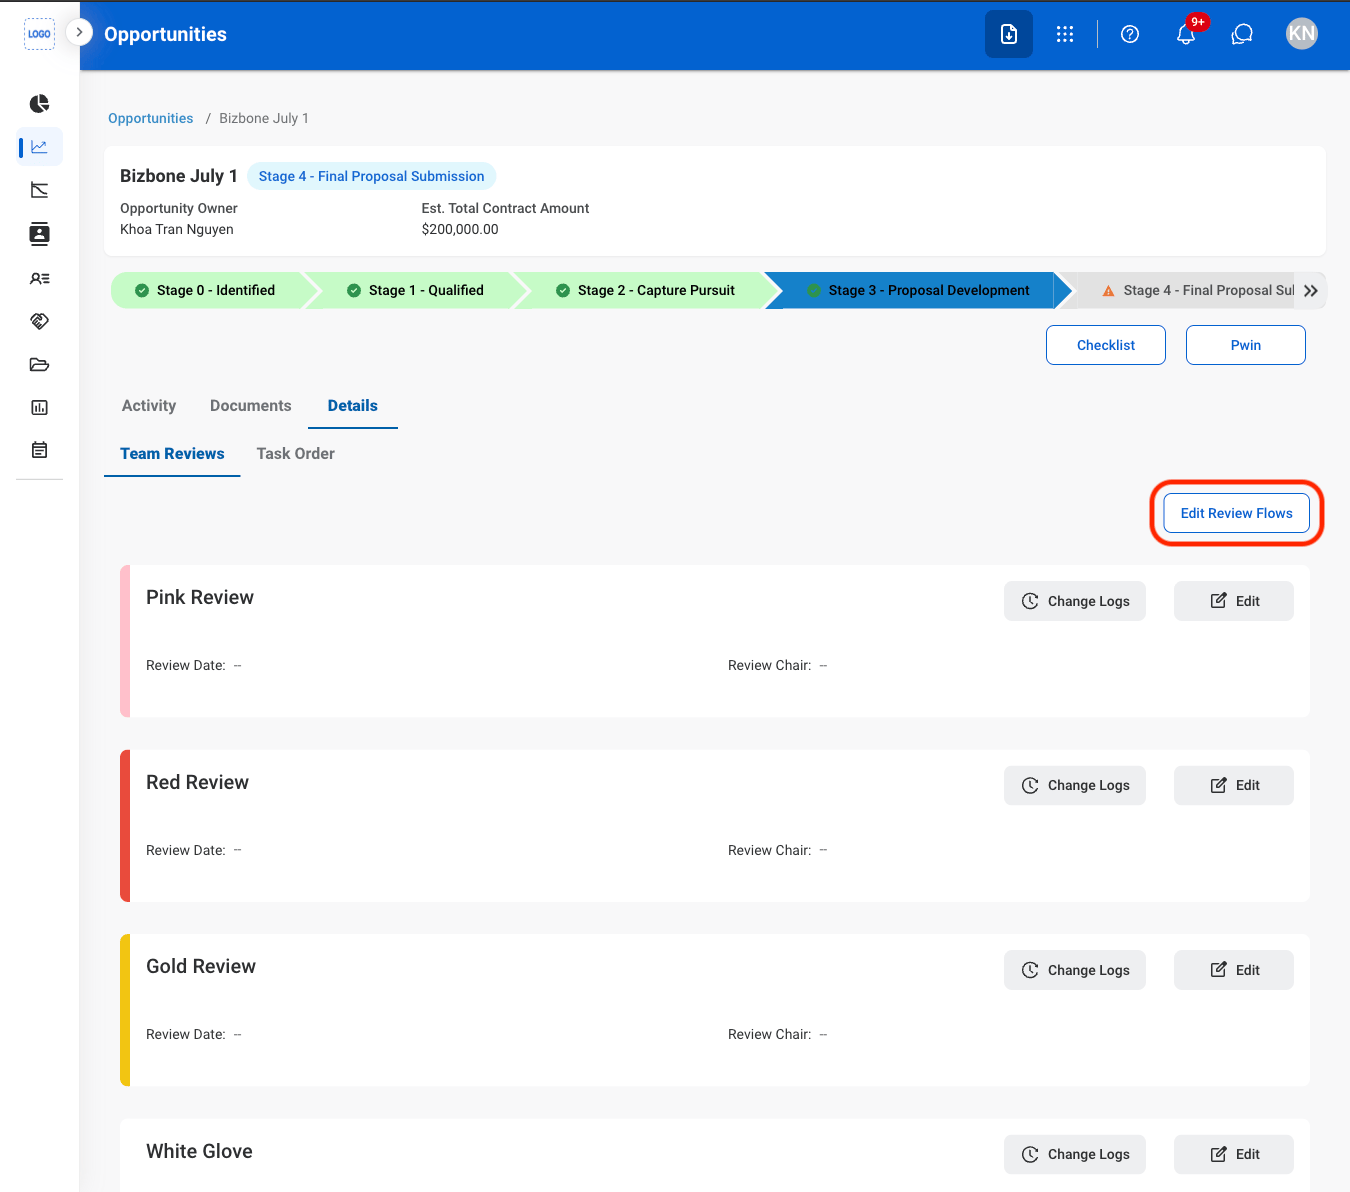This screenshot has height=1192, width=1350.
Task: Select the Team Reviews sub-tab
Action: tap(172, 453)
